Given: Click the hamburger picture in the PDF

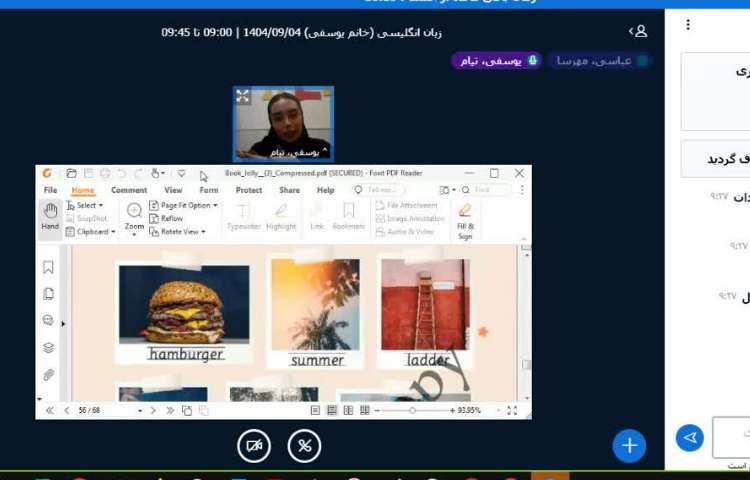Looking at the screenshot, I should pos(184,305).
